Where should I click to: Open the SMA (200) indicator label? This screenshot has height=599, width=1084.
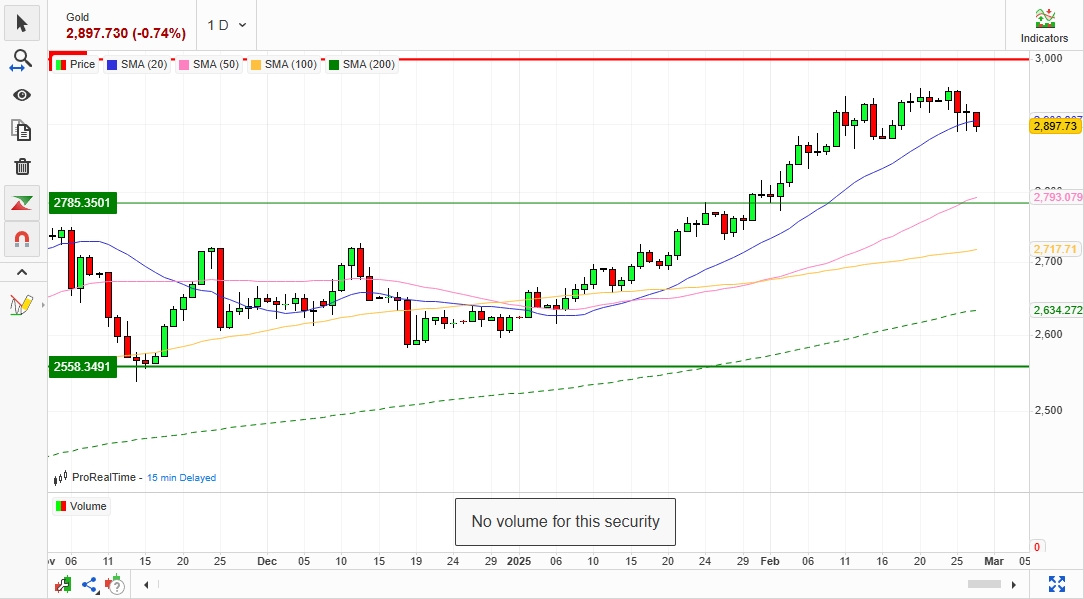click(368, 64)
